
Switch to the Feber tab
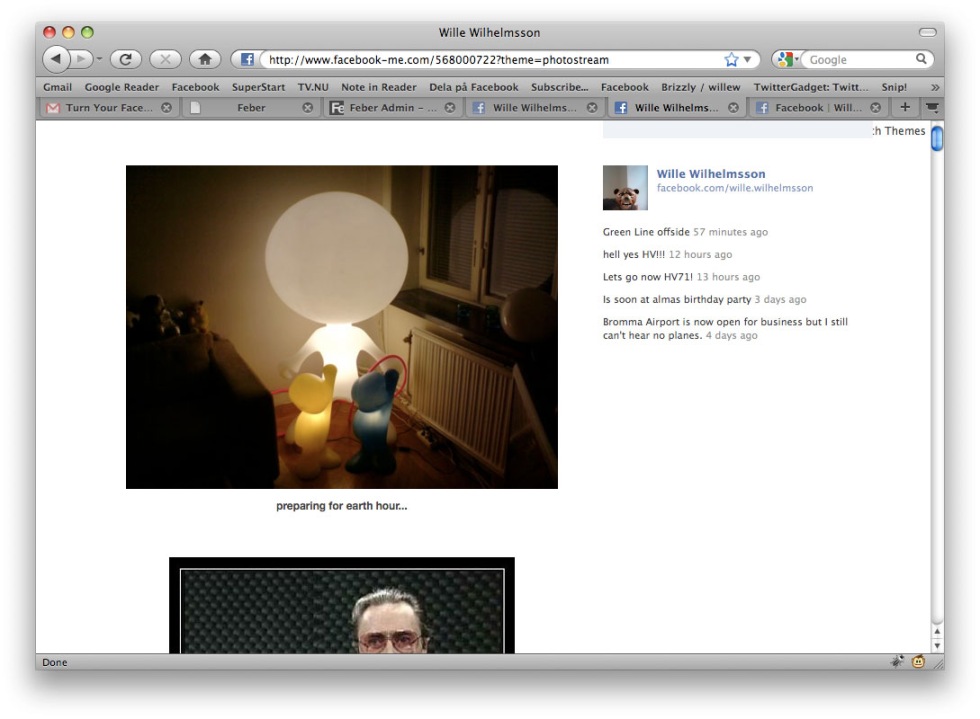click(x=251, y=108)
